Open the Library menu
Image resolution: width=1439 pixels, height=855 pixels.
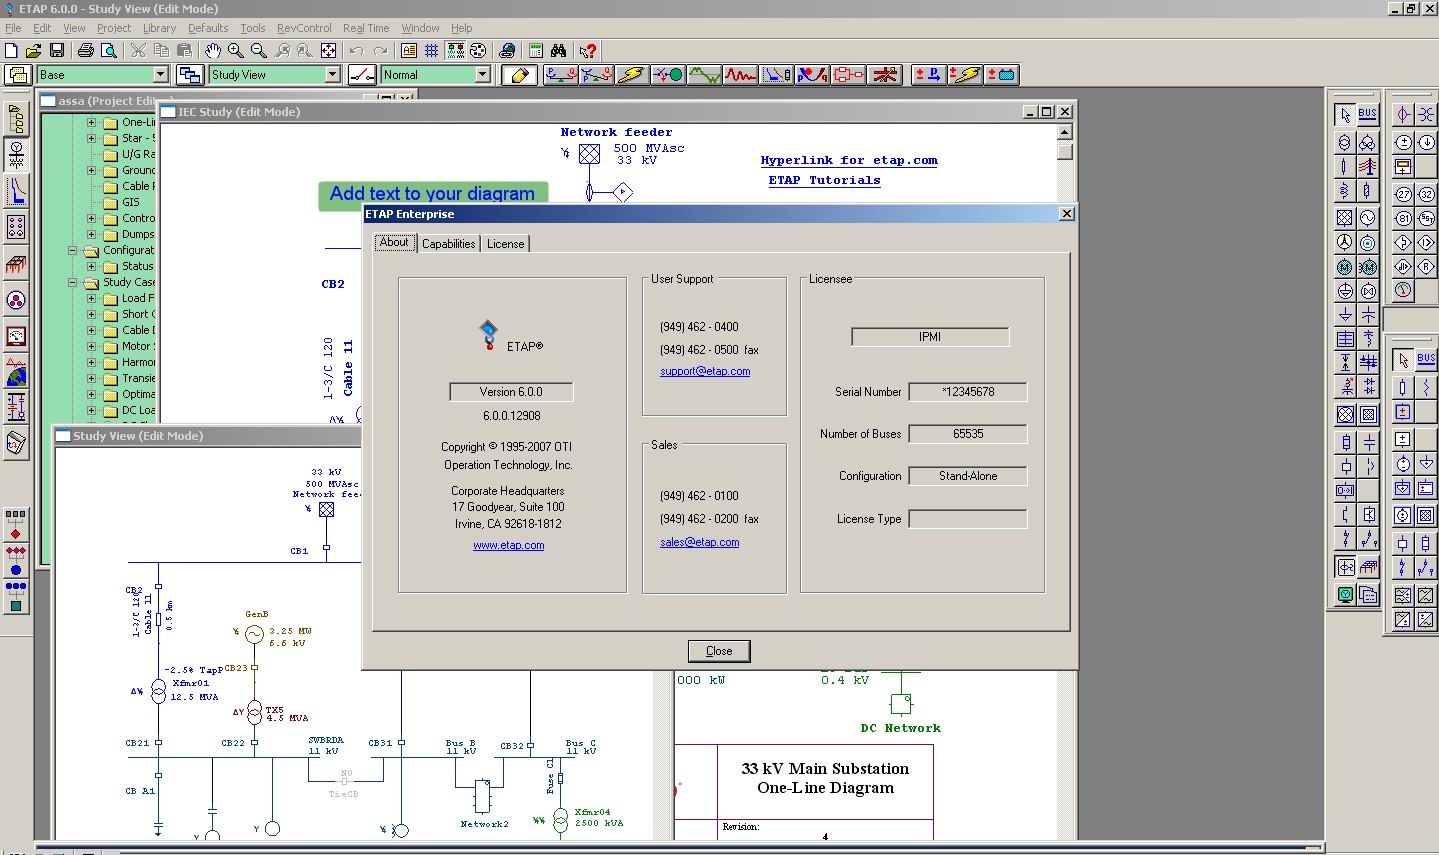click(159, 28)
